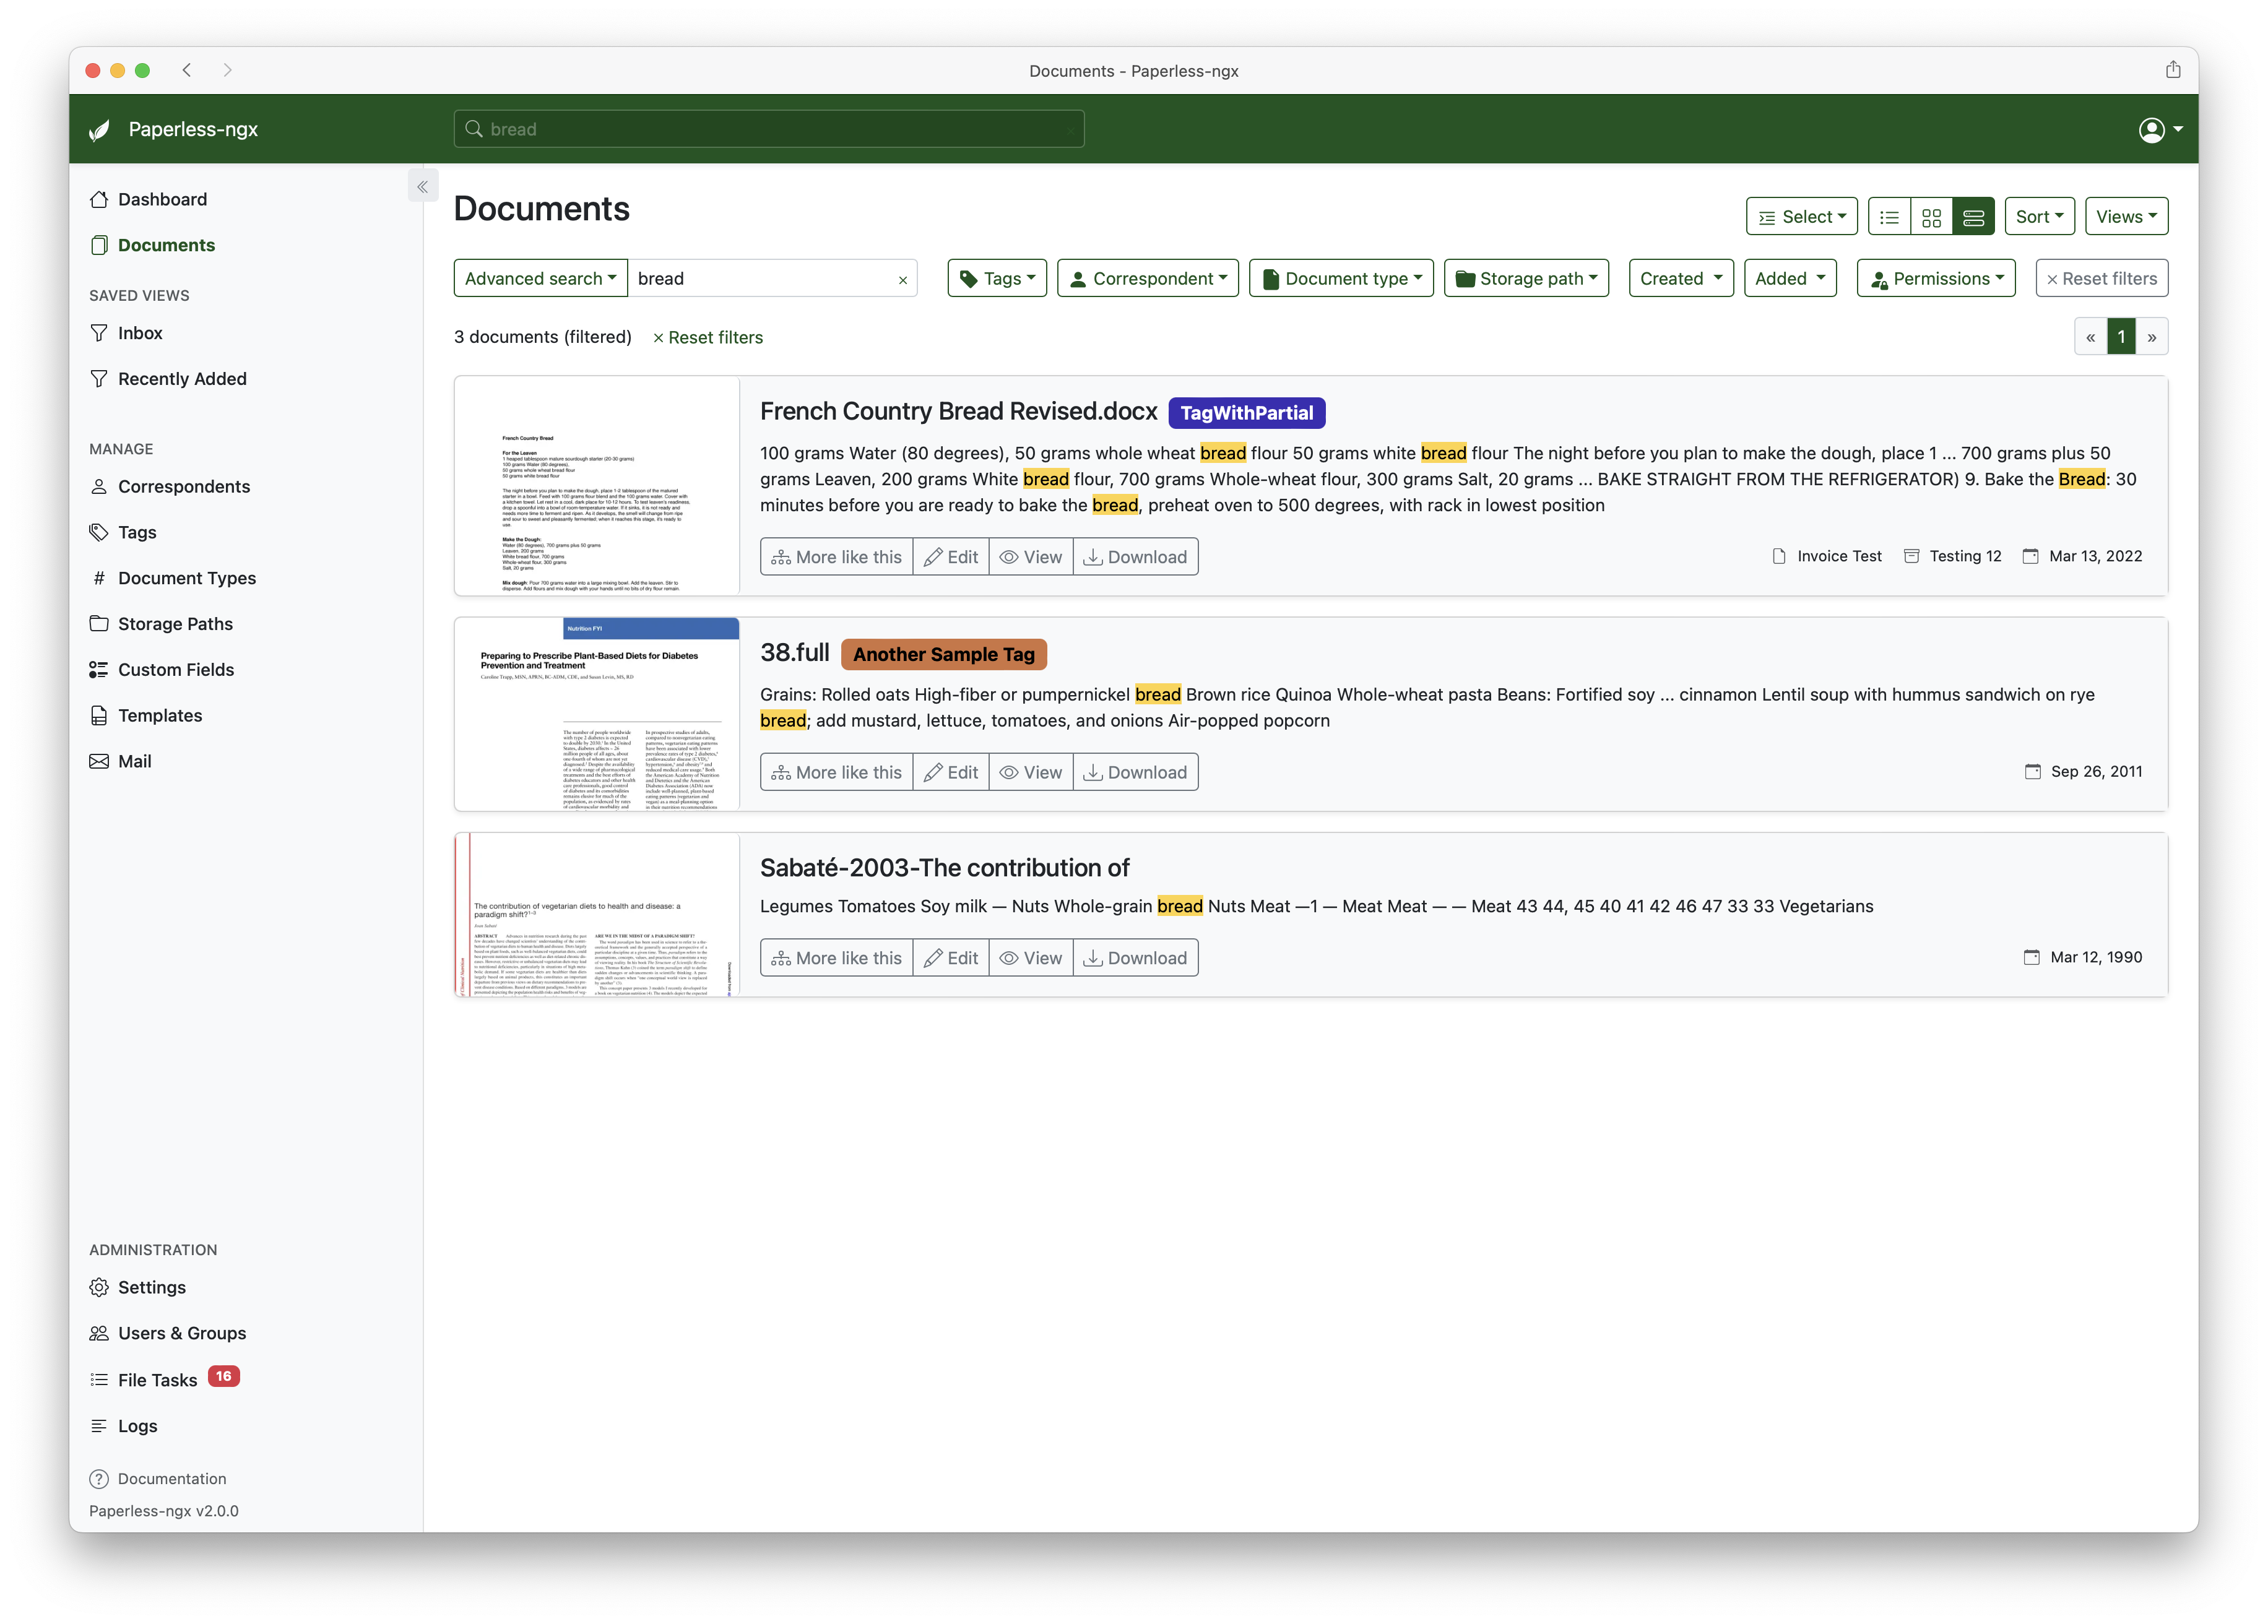Clear the bread filter text with the X
2268x1624 pixels.
[902, 280]
